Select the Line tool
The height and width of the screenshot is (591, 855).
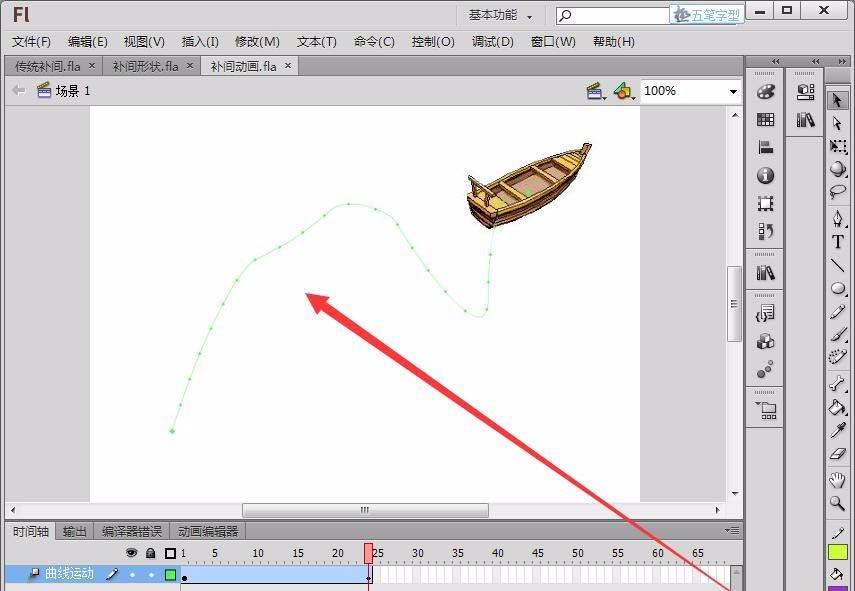(x=838, y=265)
